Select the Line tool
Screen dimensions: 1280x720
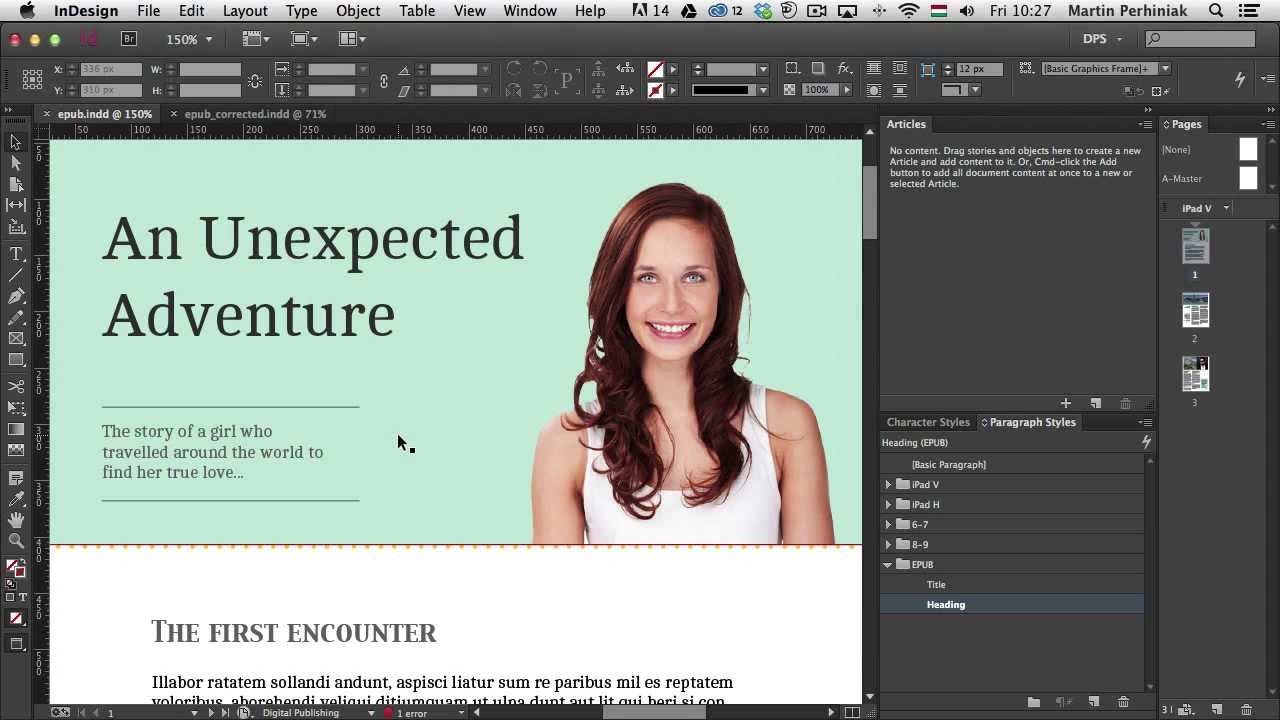pyautogui.click(x=16, y=275)
